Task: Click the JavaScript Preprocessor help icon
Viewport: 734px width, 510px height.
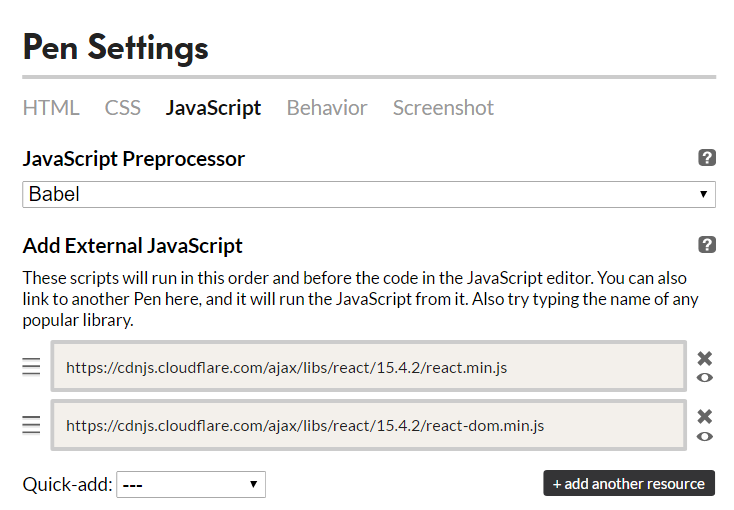Action: click(706, 158)
